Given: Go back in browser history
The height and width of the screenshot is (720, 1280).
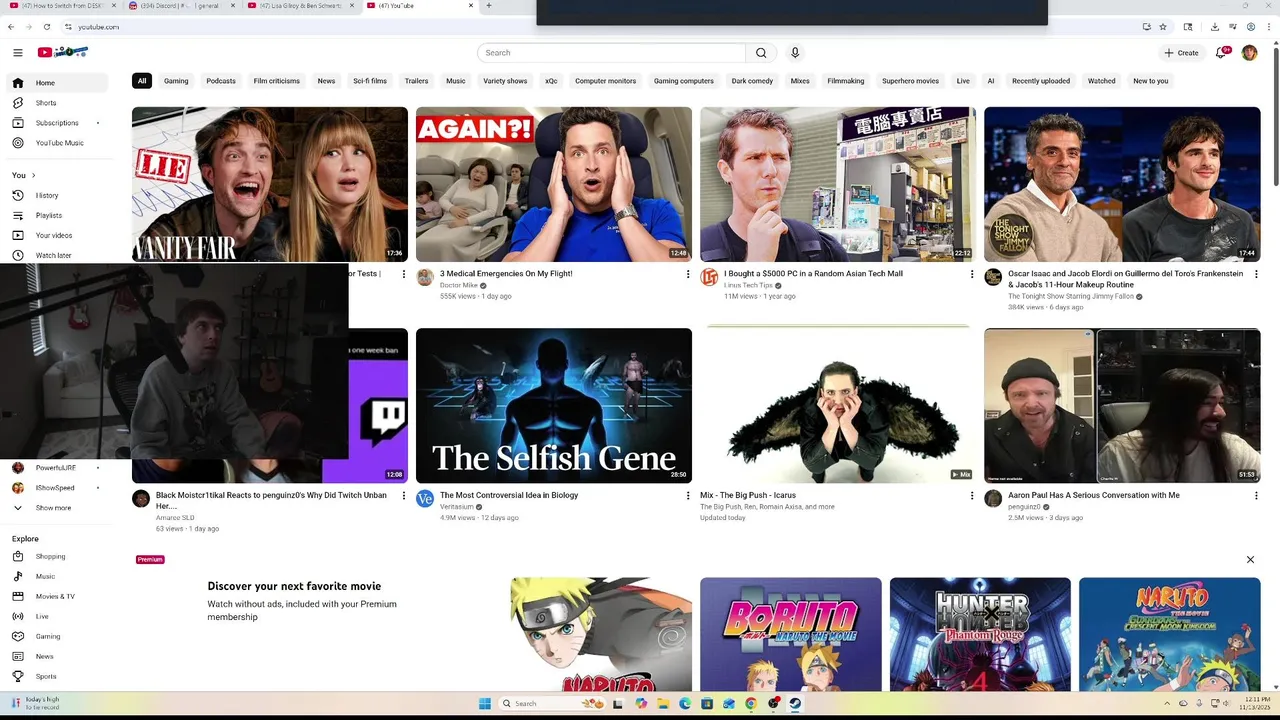Looking at the screenshot, I should (x=11, y=27).
